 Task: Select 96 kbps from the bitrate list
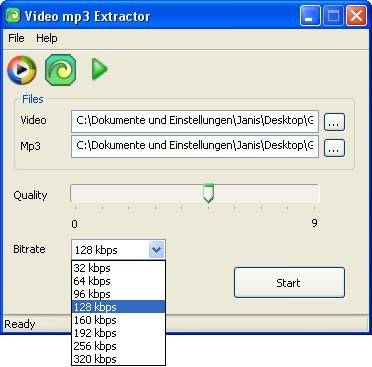(118, 294)
